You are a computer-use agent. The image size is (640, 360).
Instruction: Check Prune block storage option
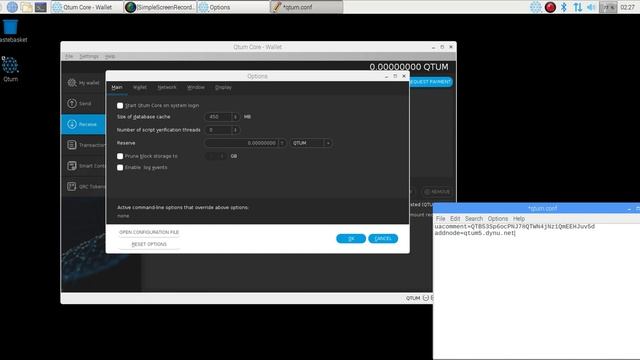point(120,156)
